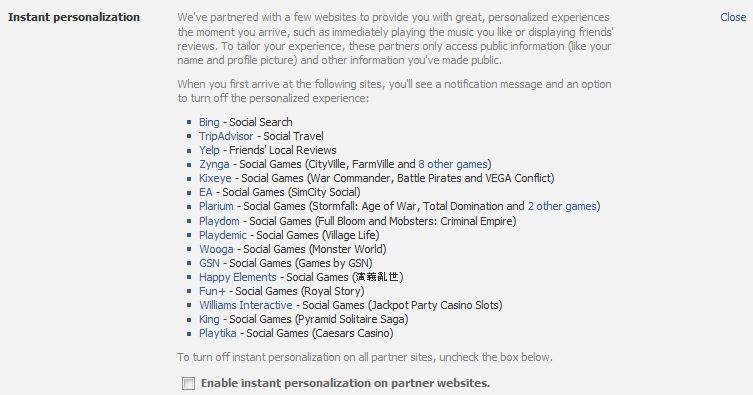Open the Kixeye link
The width and height of the screenshot is (753, 395).
tap(215, 178)
